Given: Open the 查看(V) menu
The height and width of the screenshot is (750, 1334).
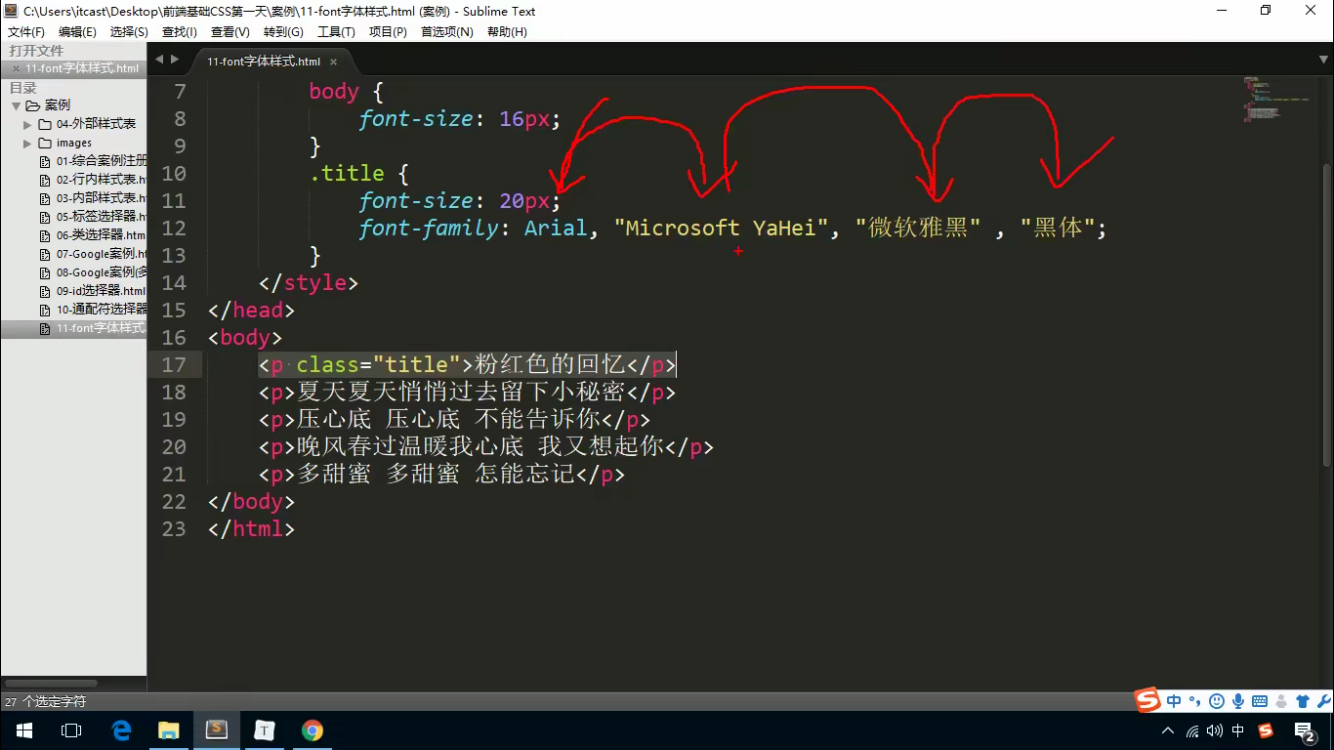Looking at the screenshot, I should [230, 32].
